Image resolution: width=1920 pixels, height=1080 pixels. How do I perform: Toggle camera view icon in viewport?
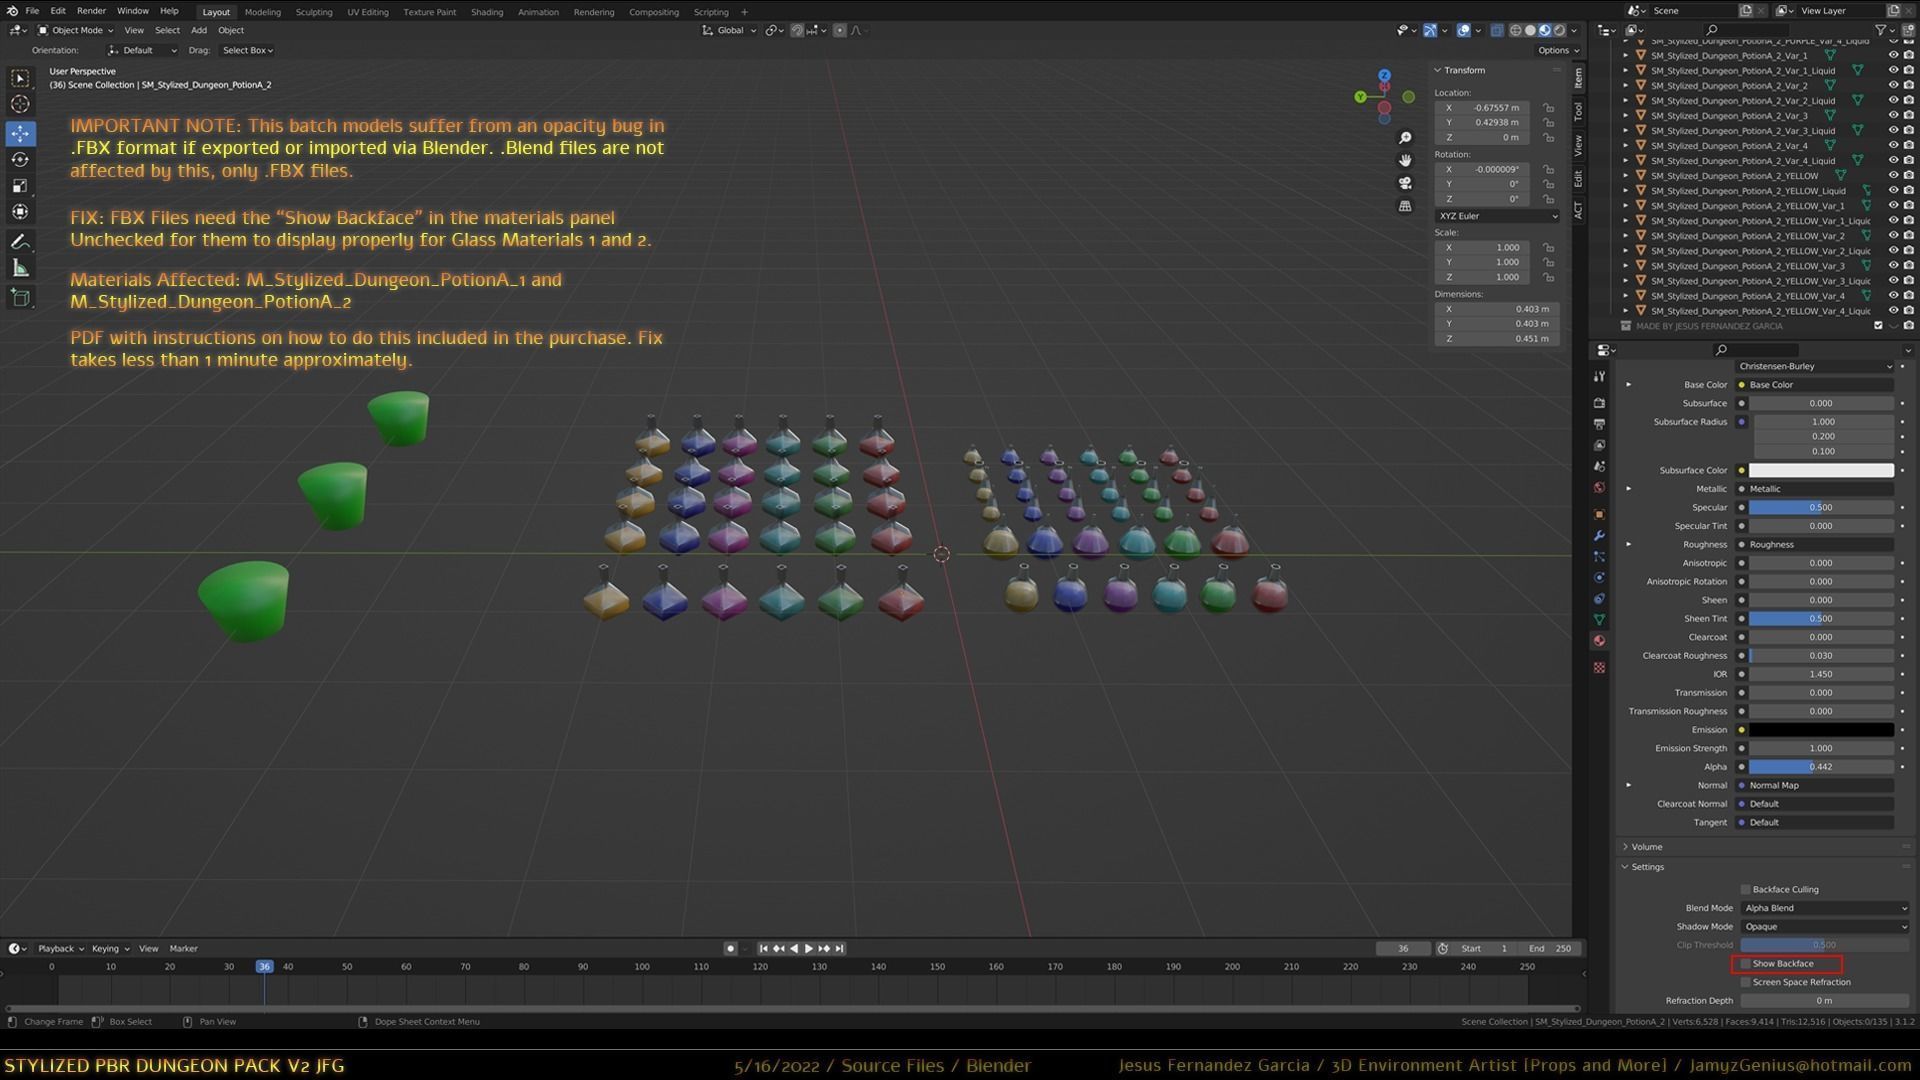(1405, 183)
